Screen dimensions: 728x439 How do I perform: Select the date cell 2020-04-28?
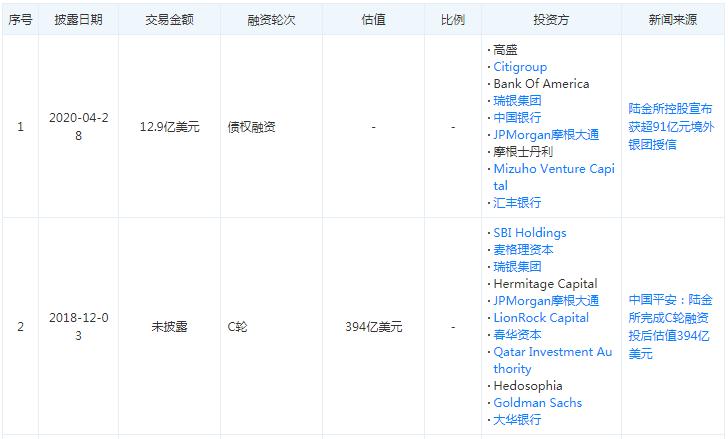78,126
